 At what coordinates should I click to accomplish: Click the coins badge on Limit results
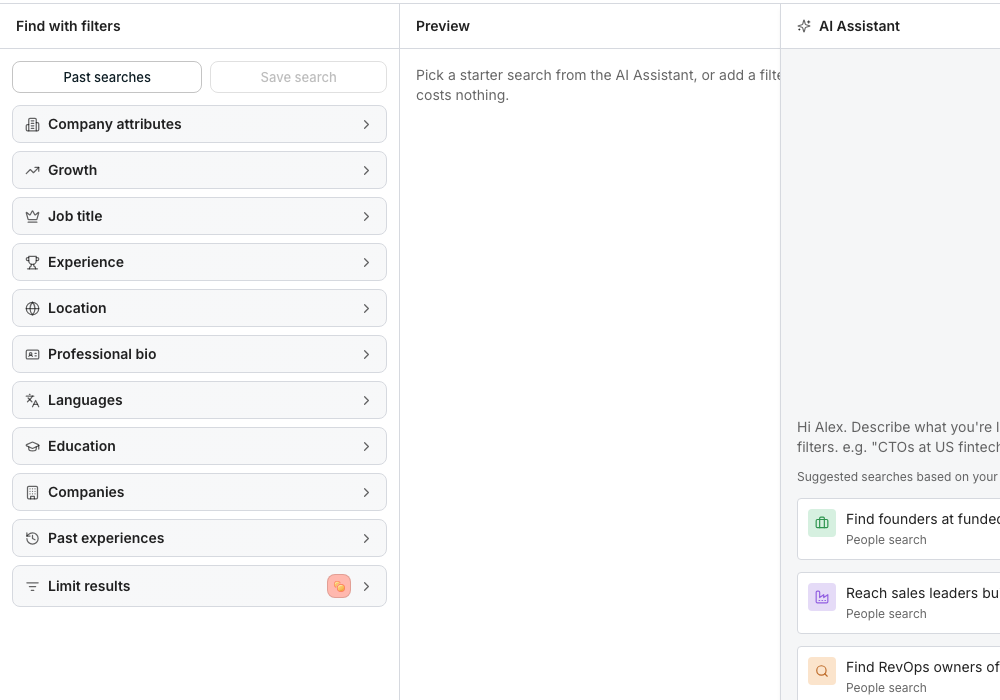point(339,586)
